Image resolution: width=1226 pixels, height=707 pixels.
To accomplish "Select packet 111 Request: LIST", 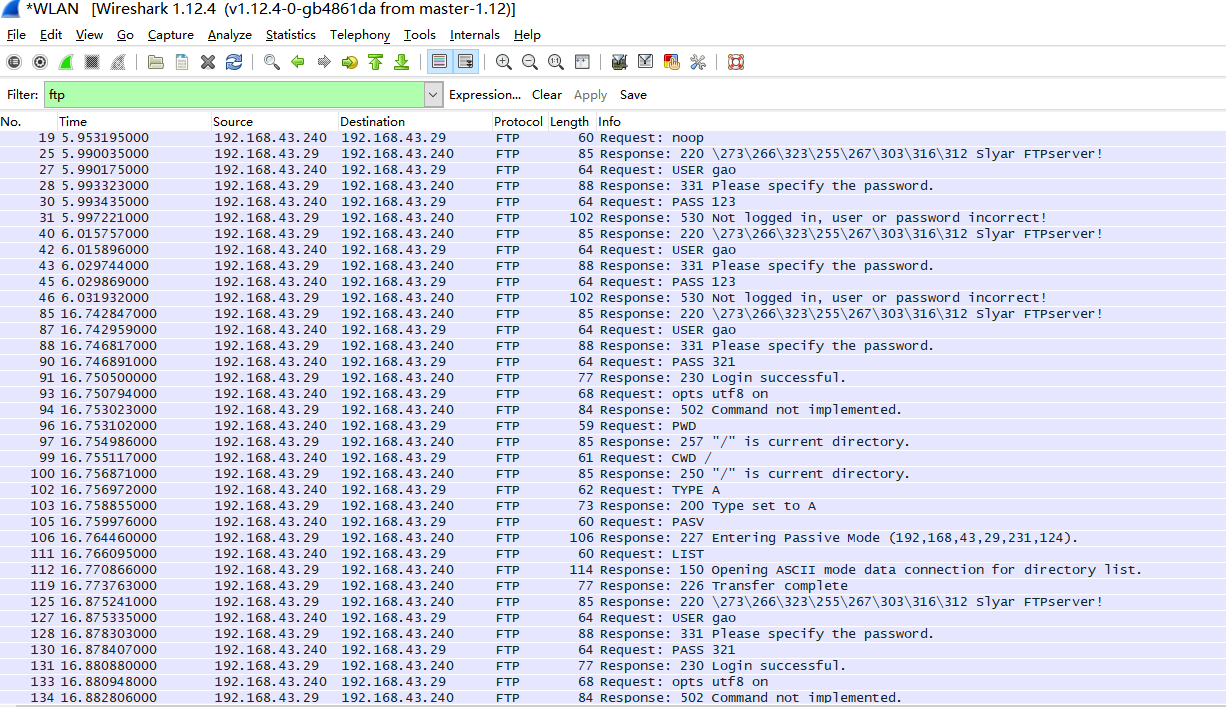I will pyautogui.click(x=613, y=554).
